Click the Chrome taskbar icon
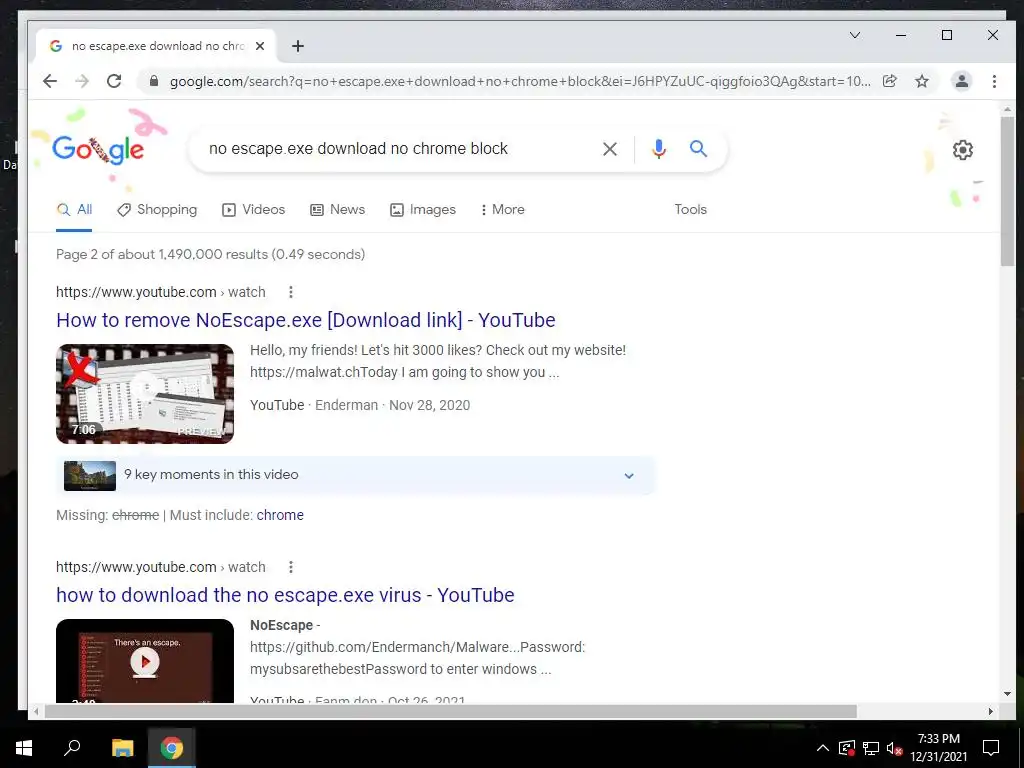 pos(172,748)
